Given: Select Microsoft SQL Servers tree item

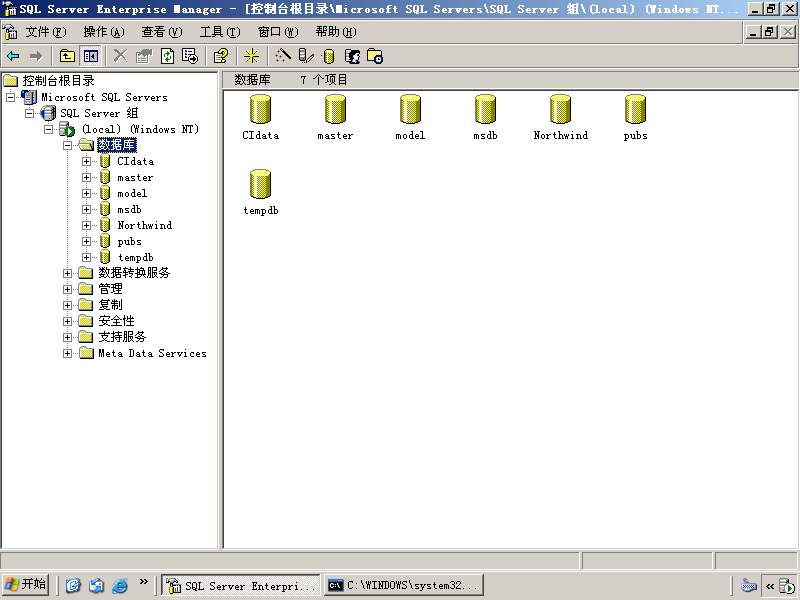Looking at the screenshot, I should pos(104,97).
